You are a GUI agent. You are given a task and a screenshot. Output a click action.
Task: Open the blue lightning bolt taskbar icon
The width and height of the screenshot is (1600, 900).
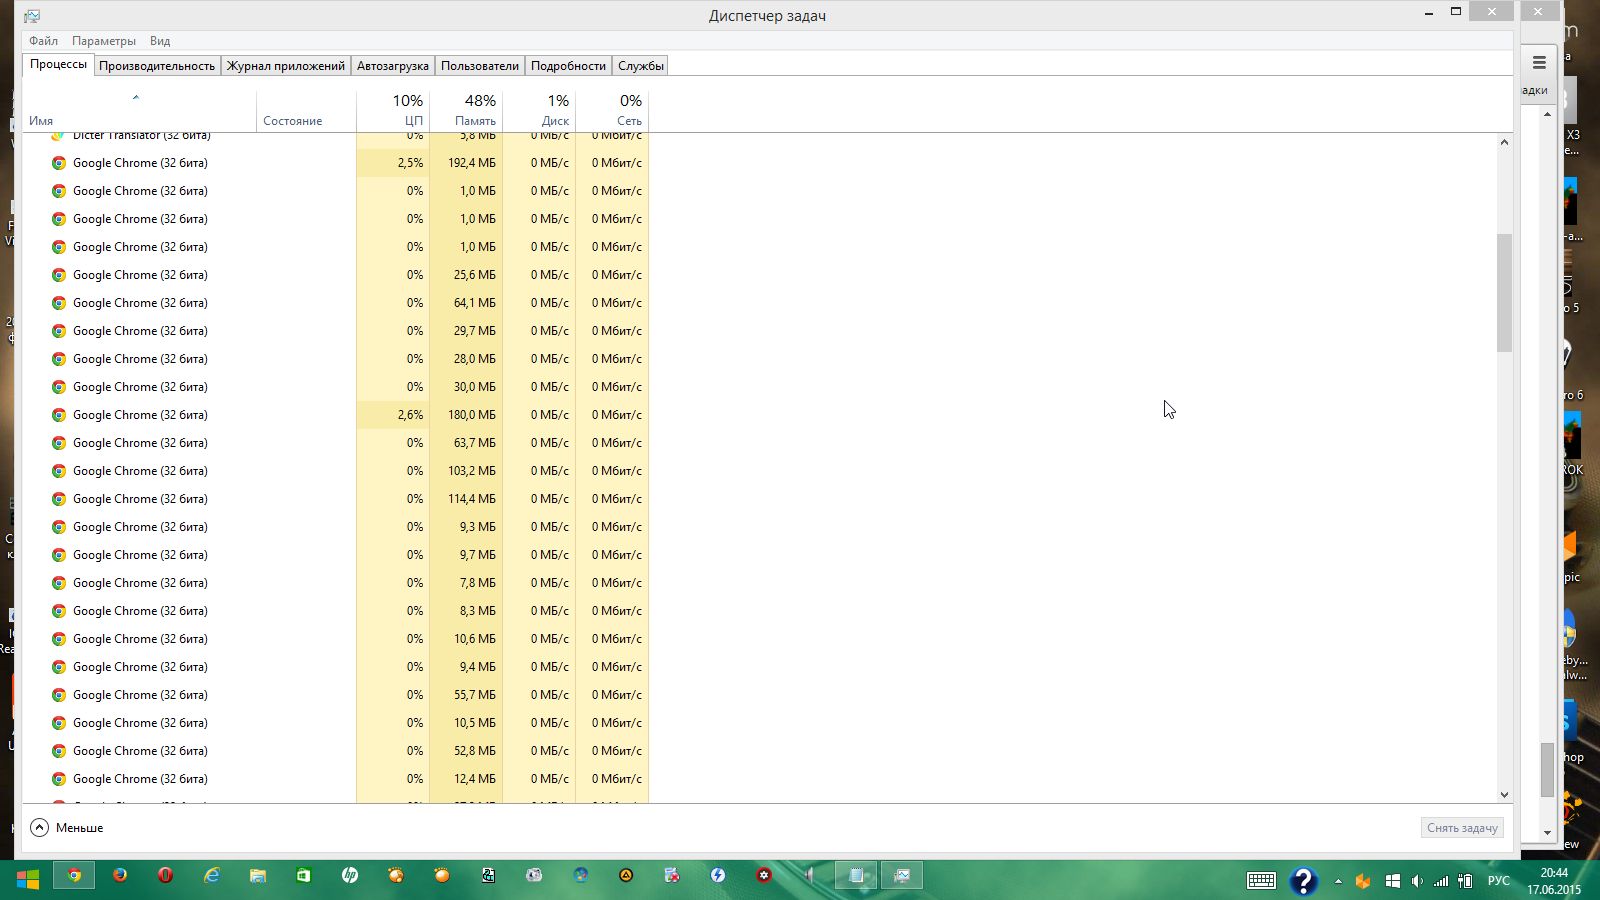point(718,875)
